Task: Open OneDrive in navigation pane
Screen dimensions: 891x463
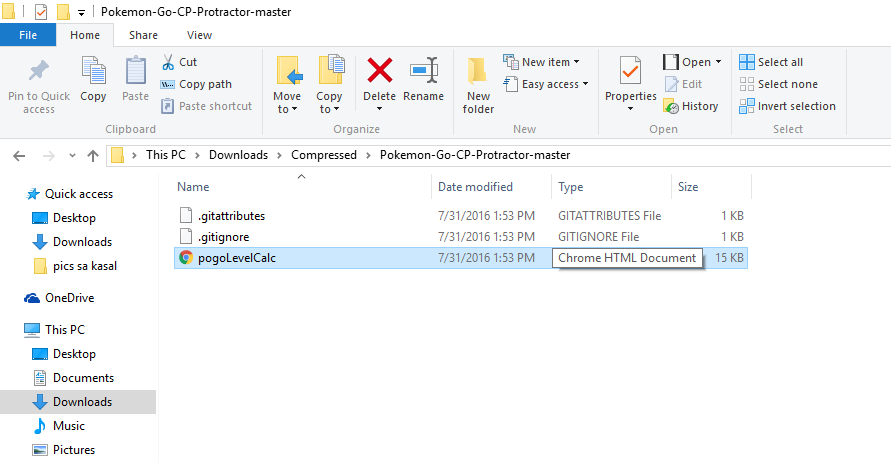Action: (69, 298)
